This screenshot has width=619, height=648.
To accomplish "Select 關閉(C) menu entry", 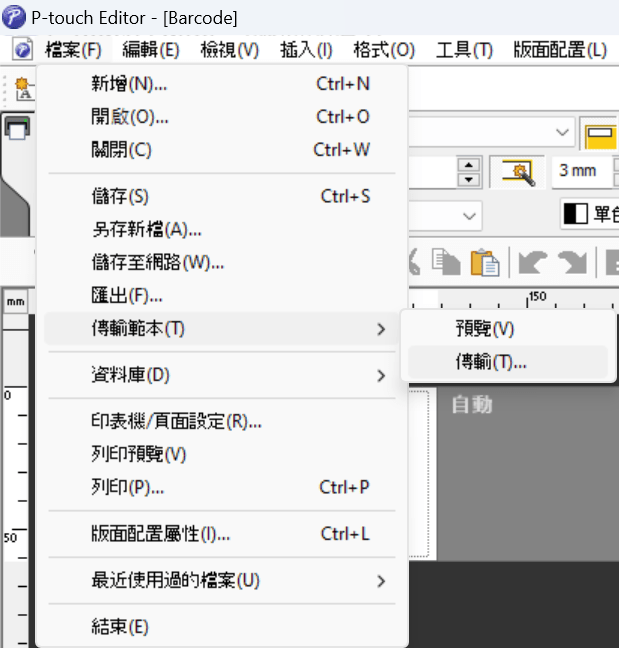I will (221, 150).
